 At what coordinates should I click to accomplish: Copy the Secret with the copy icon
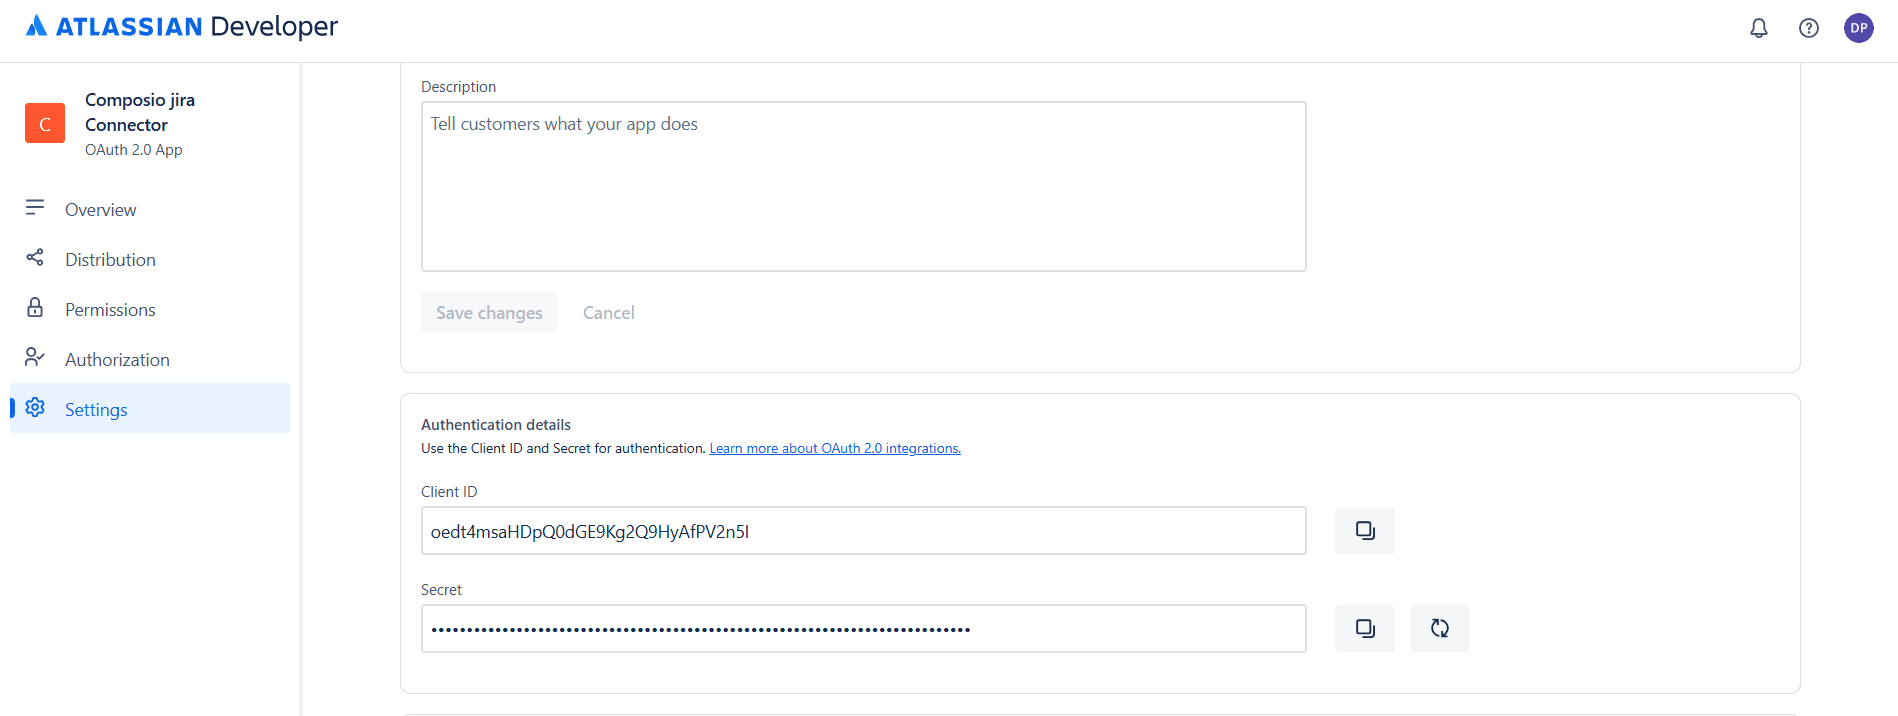pyautogui.click(x=1365, y=628)
